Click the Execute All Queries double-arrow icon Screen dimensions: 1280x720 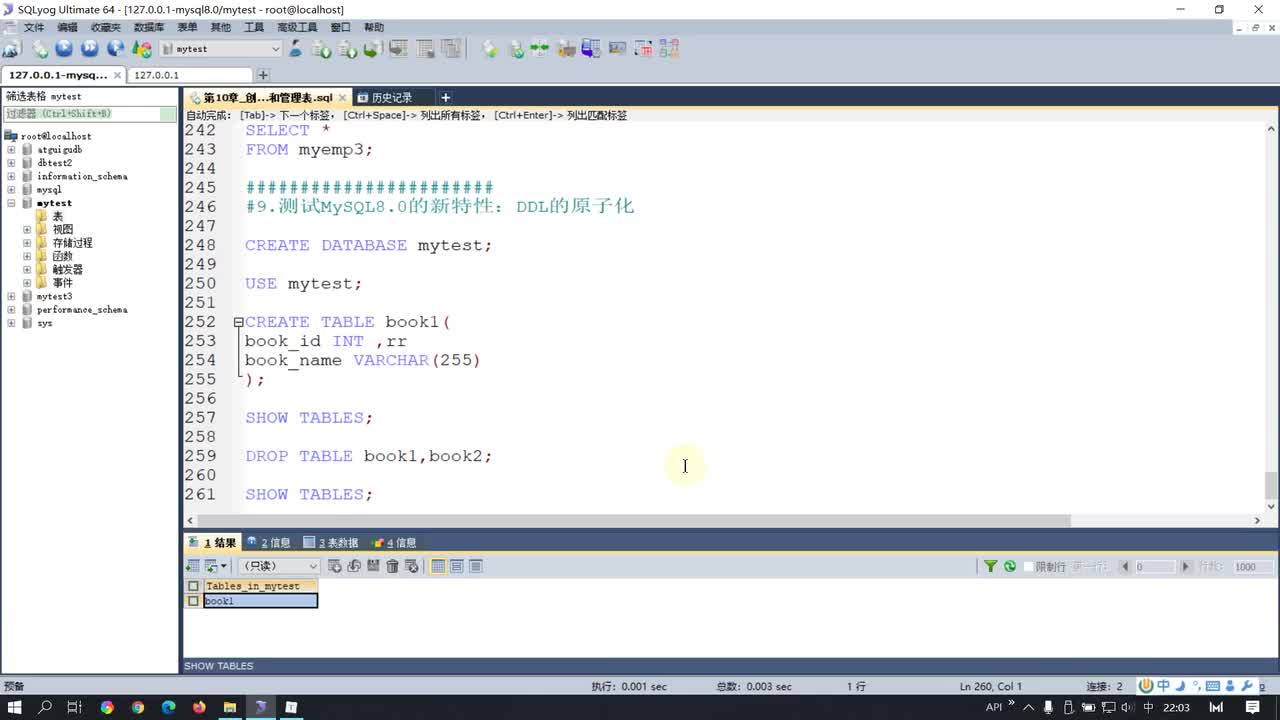90,48
